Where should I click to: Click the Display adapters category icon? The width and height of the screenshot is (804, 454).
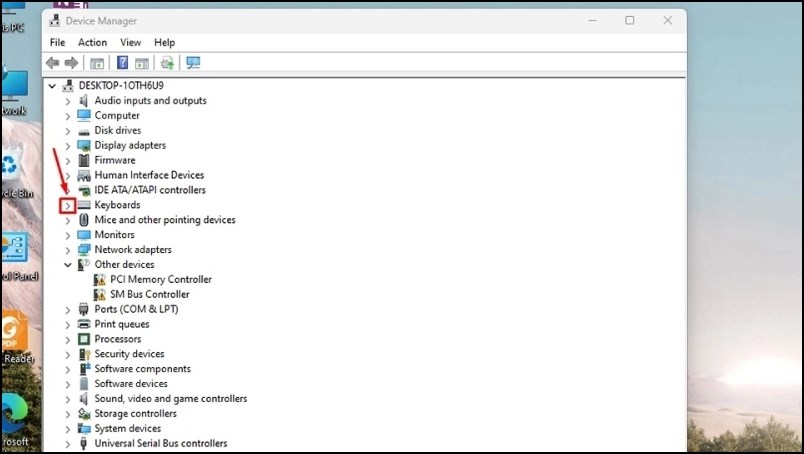[x=84, y=146]
